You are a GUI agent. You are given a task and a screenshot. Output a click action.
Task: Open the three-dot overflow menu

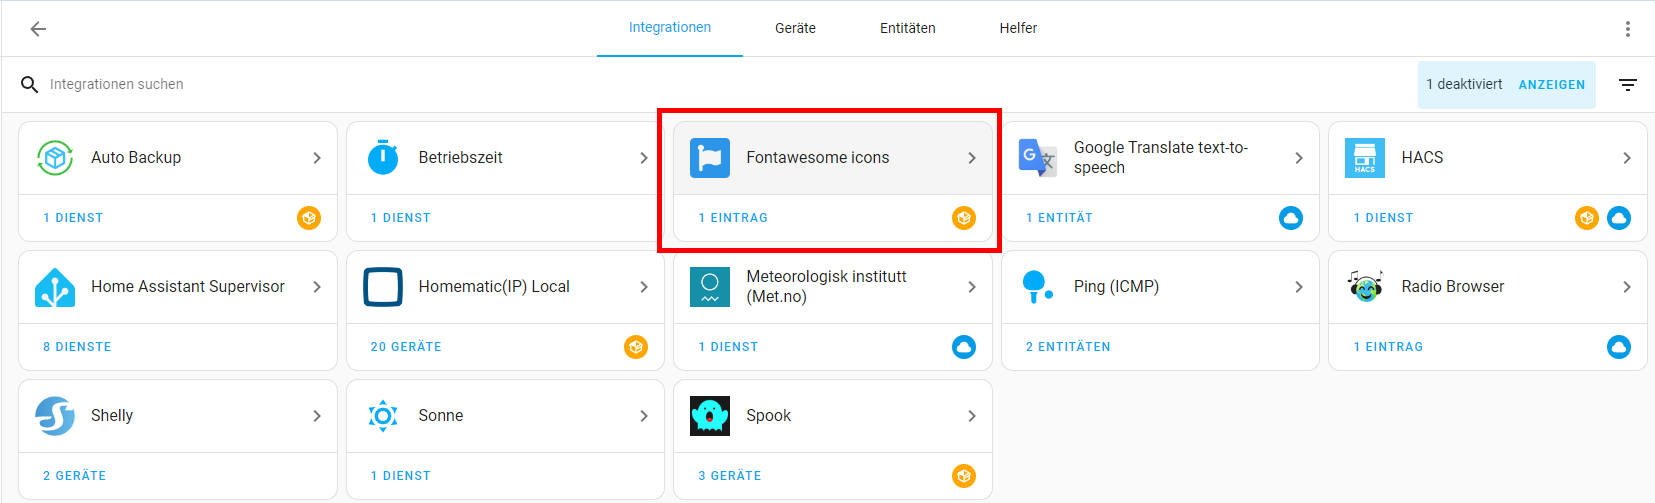tap(1627, 29)
